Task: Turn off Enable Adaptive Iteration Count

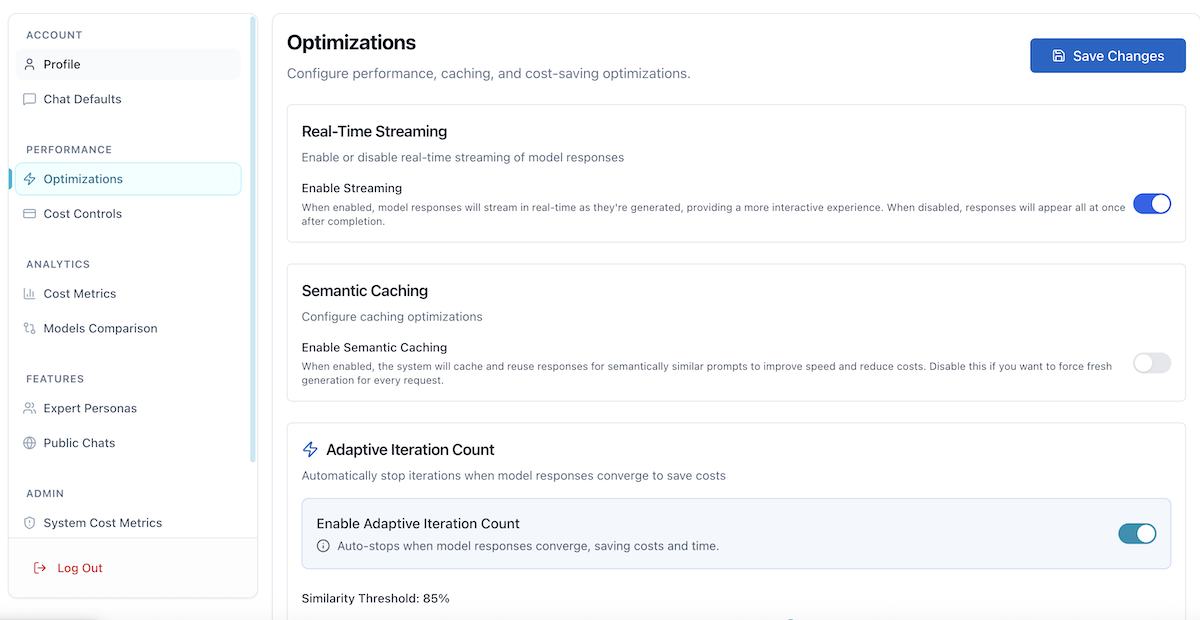Action: (x=1137, y=533)
